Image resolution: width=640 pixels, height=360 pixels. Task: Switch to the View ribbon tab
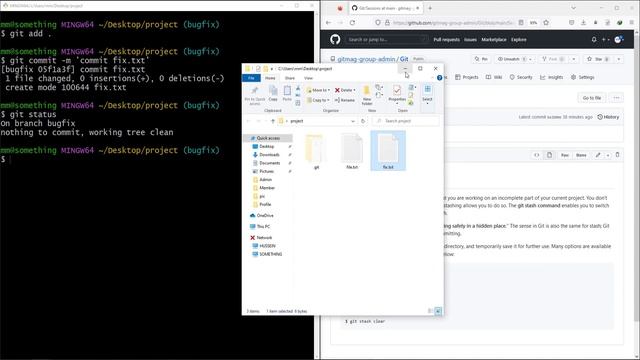click(309, 78)
